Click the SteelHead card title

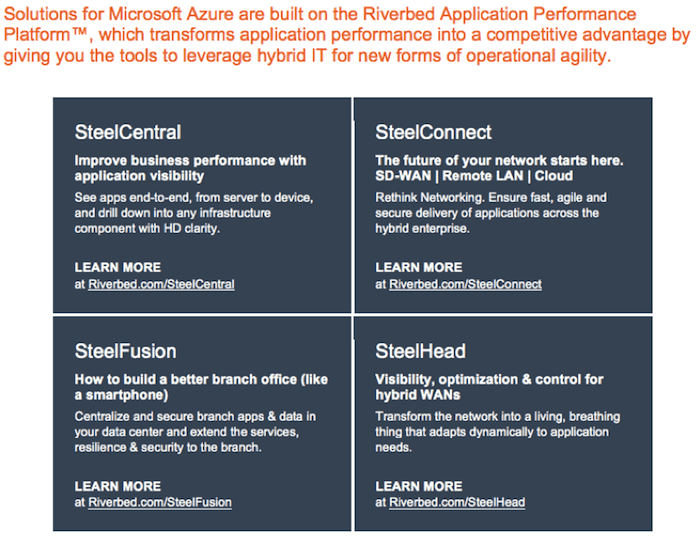point(421,351)
